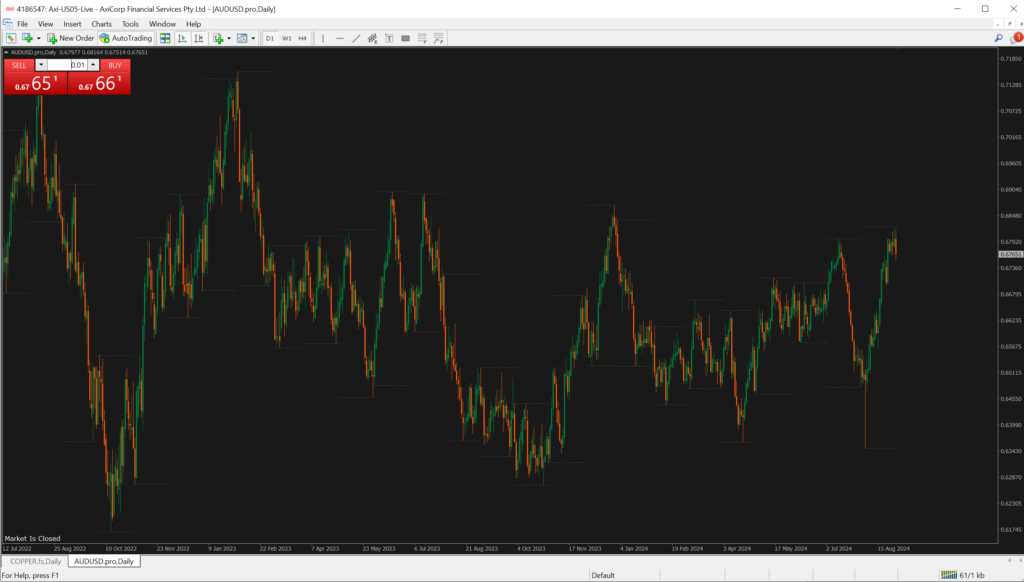Open the Window menu
The width and height of the screenshot is (1024, 582).
(x=162, y=24)
